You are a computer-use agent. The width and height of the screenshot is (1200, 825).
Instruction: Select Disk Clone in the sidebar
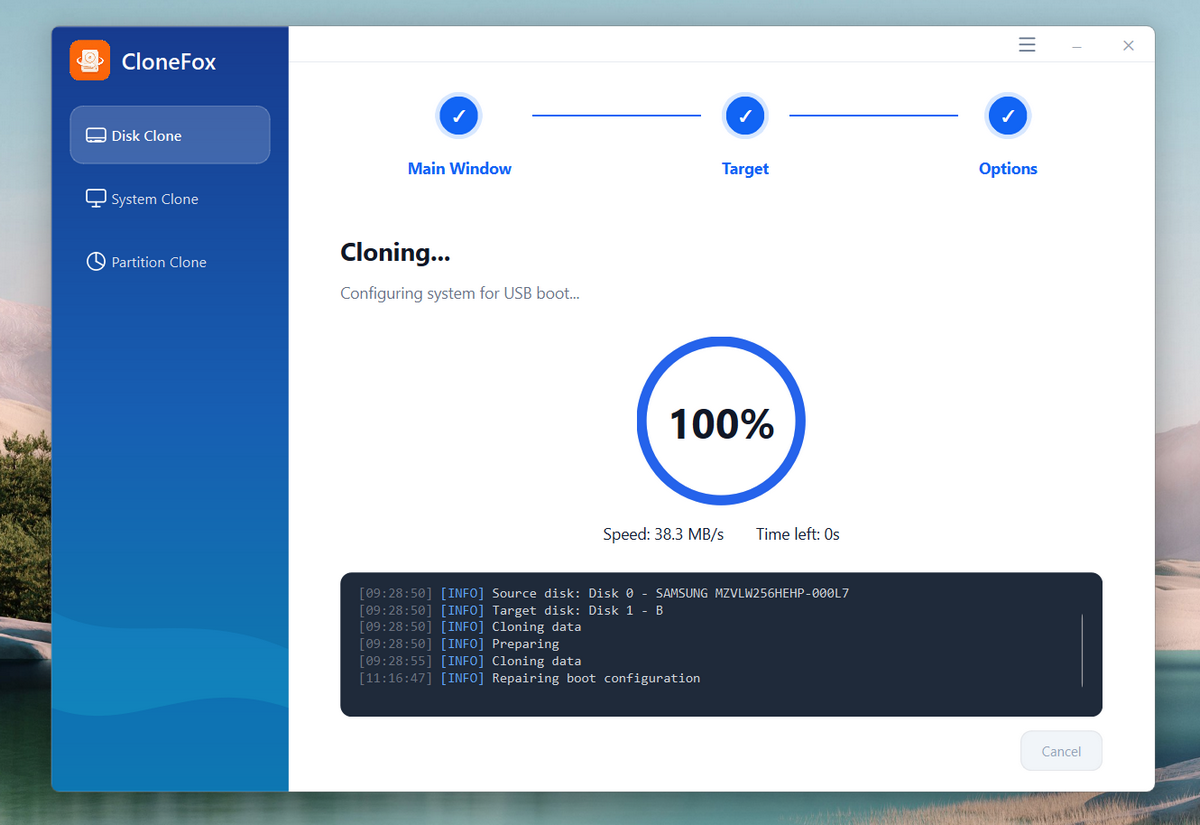(x=170, y=135)
